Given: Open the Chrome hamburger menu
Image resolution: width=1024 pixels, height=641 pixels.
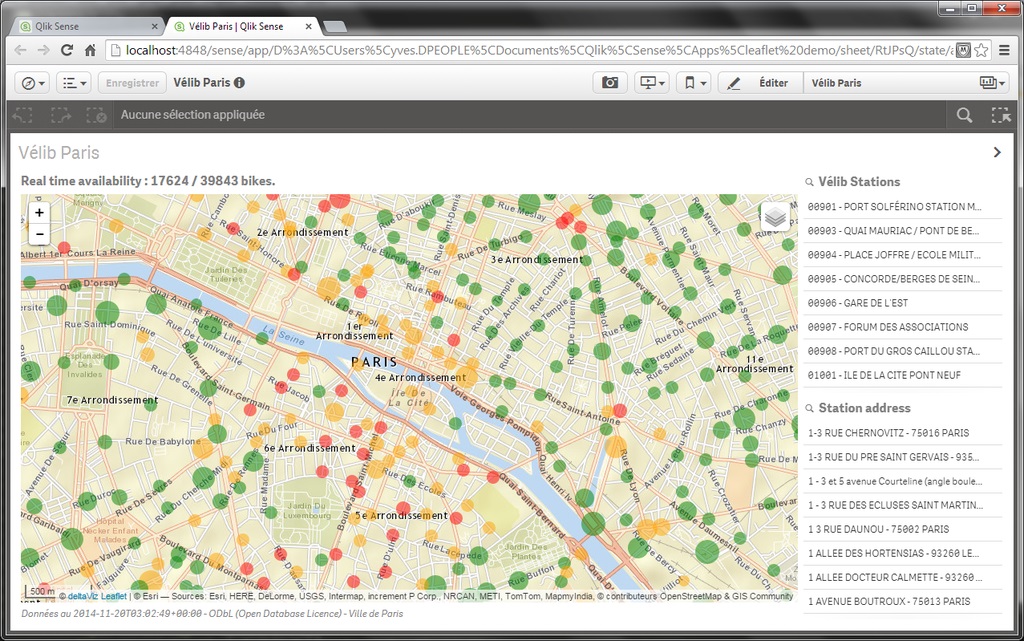Looking at the screenshot, I should click(1004, 50).
